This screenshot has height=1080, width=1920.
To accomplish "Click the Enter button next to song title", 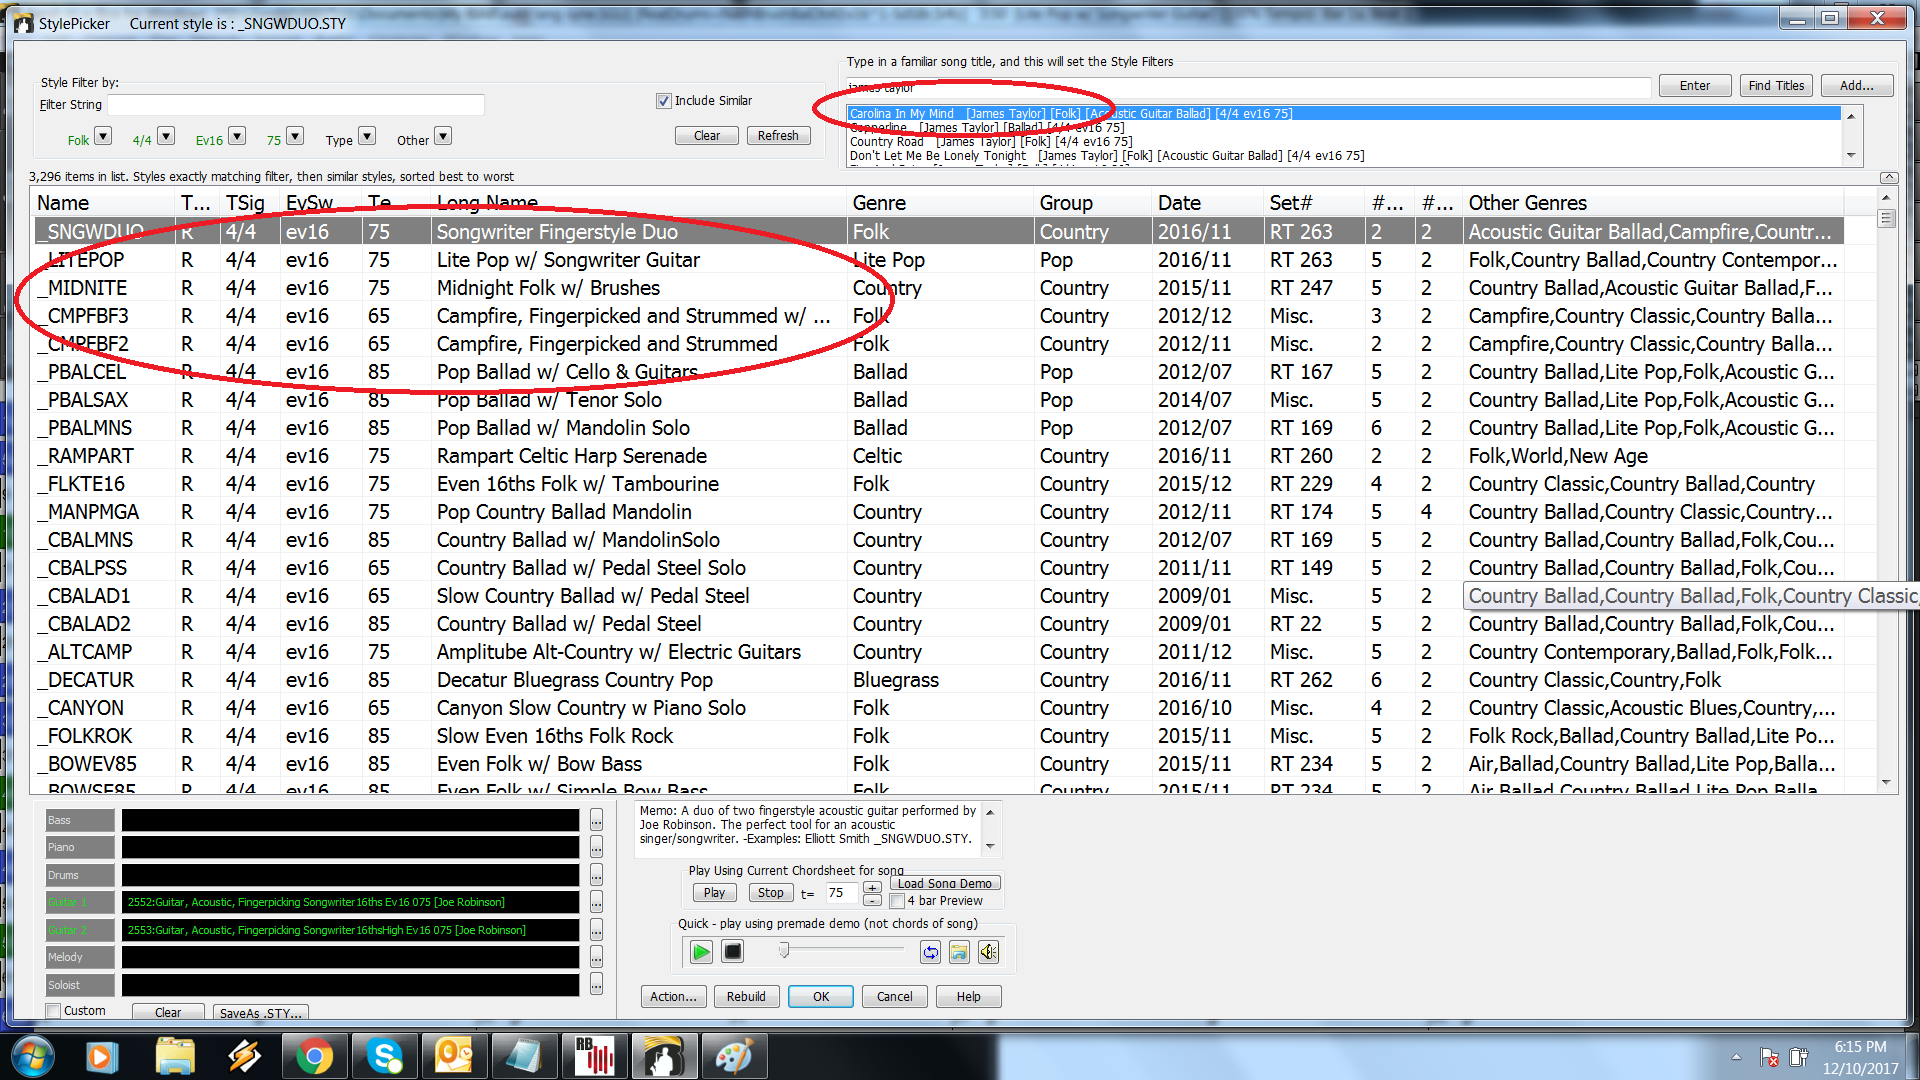I will coord(1695,86).
